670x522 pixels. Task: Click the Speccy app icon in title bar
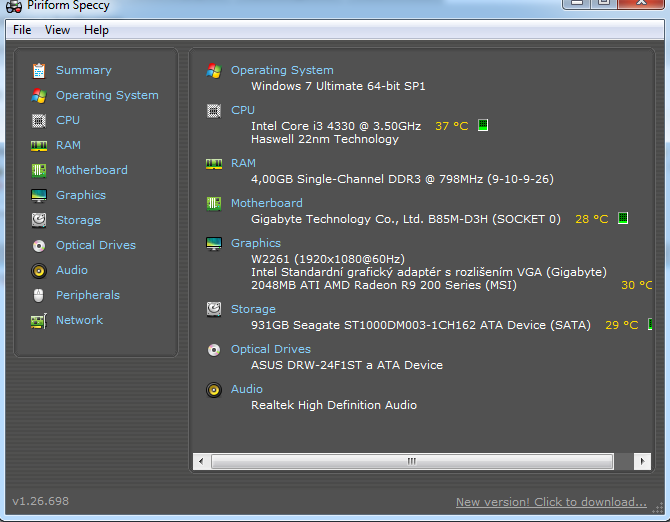(14, 6)
